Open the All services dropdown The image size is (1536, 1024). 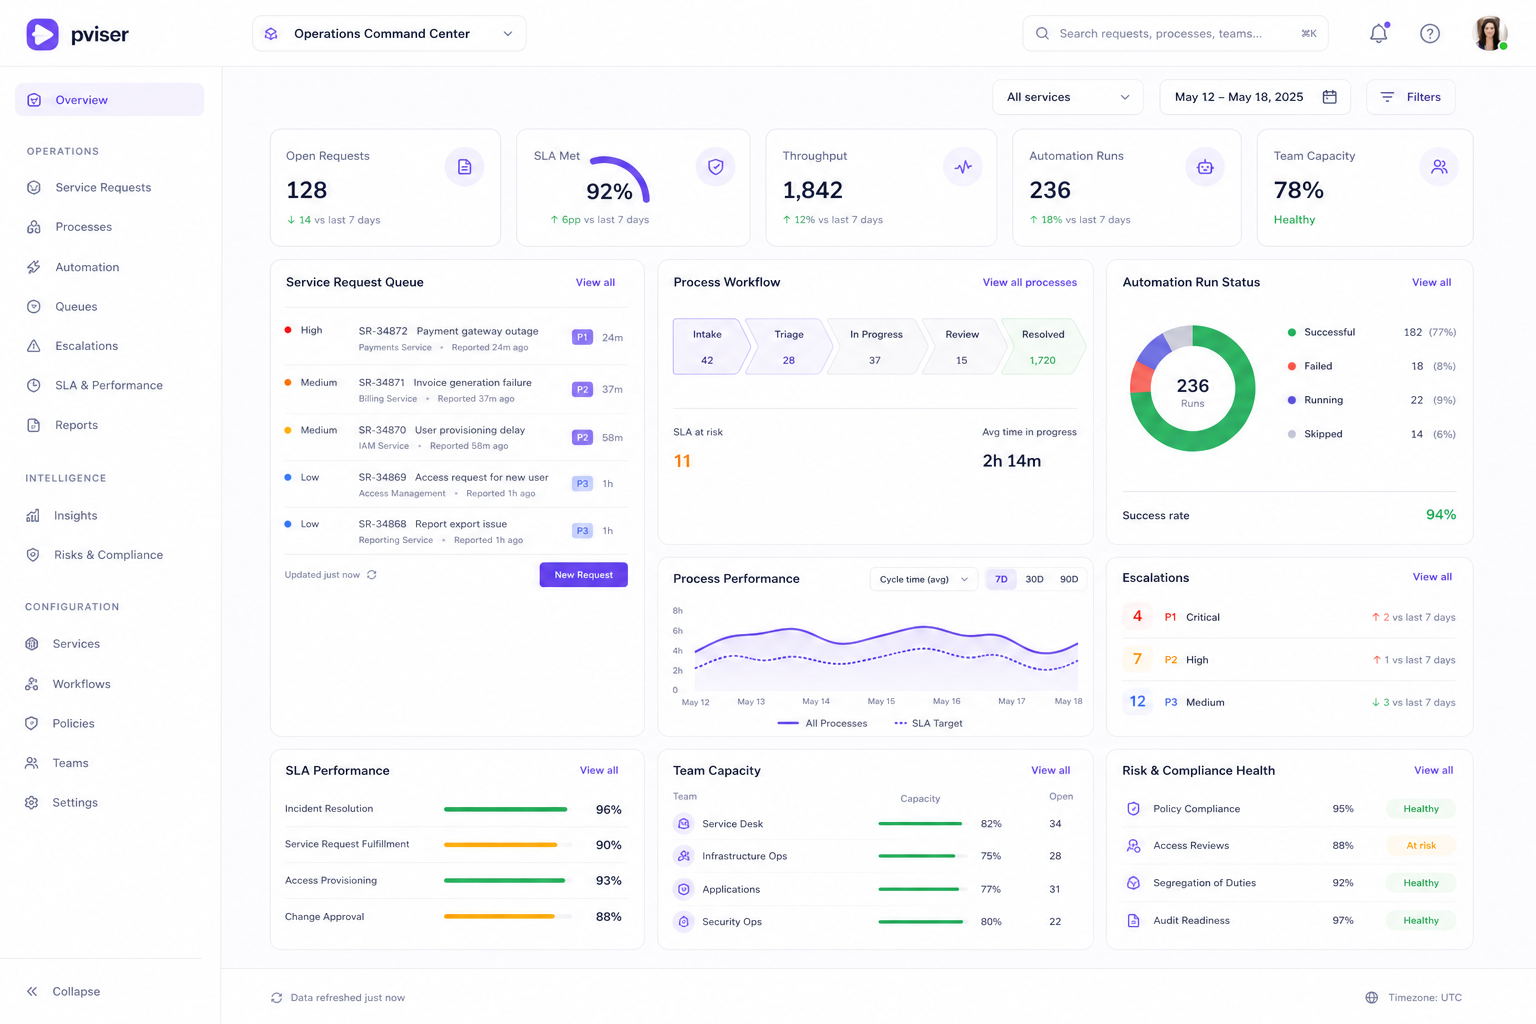coord(1068,97)
